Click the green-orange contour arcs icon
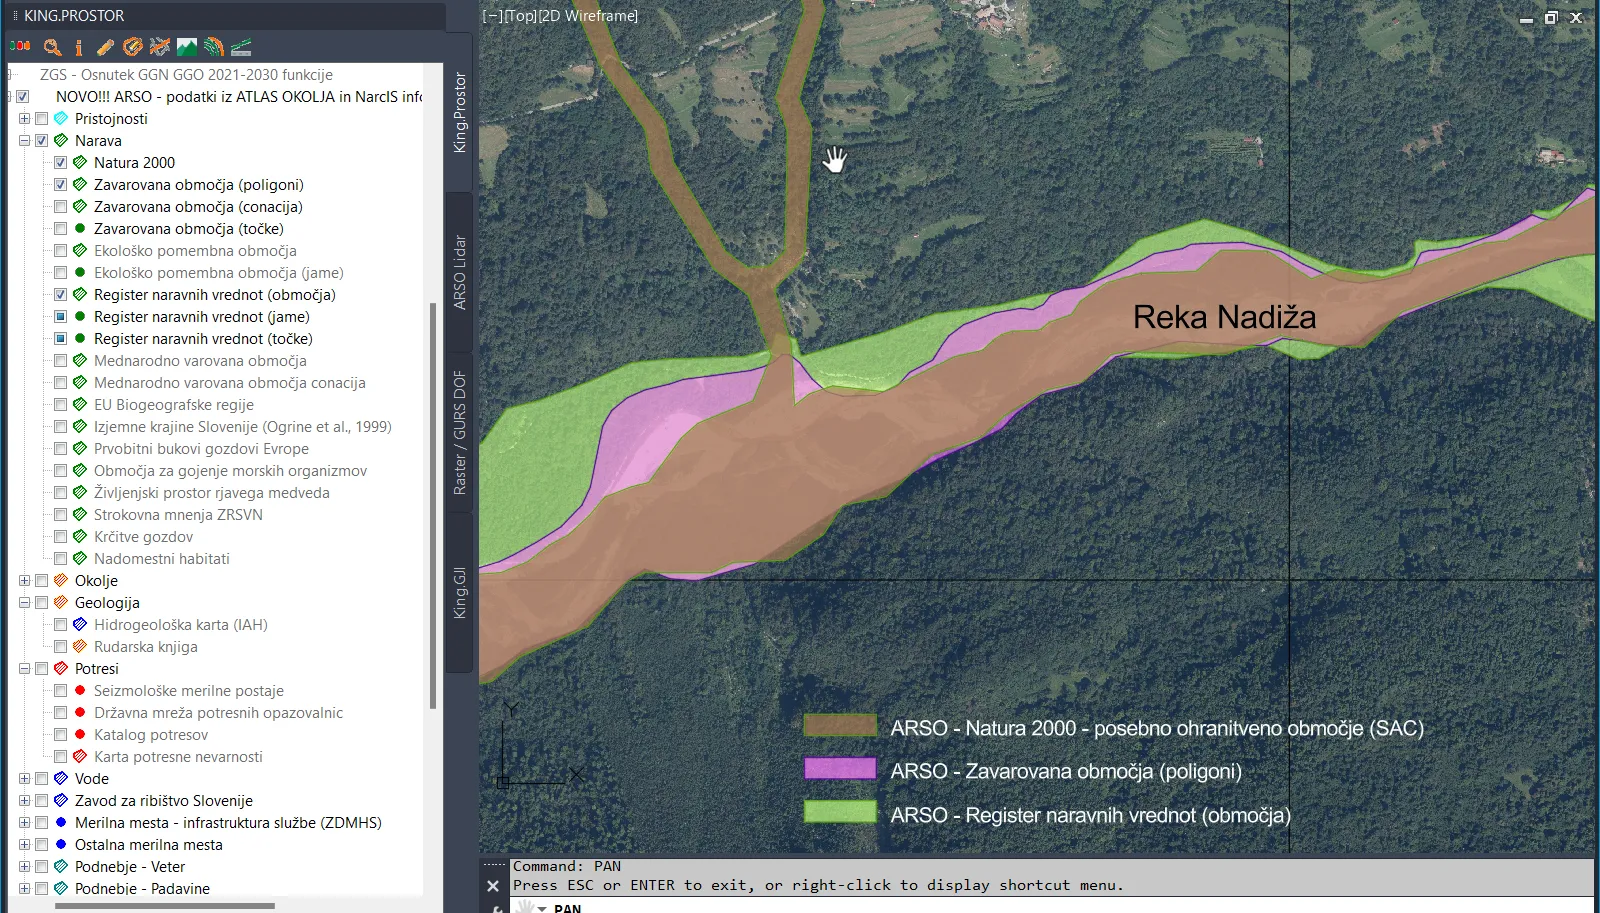Image resolution: width=1600 pixels, height=913 pixels. click(214, 47)
